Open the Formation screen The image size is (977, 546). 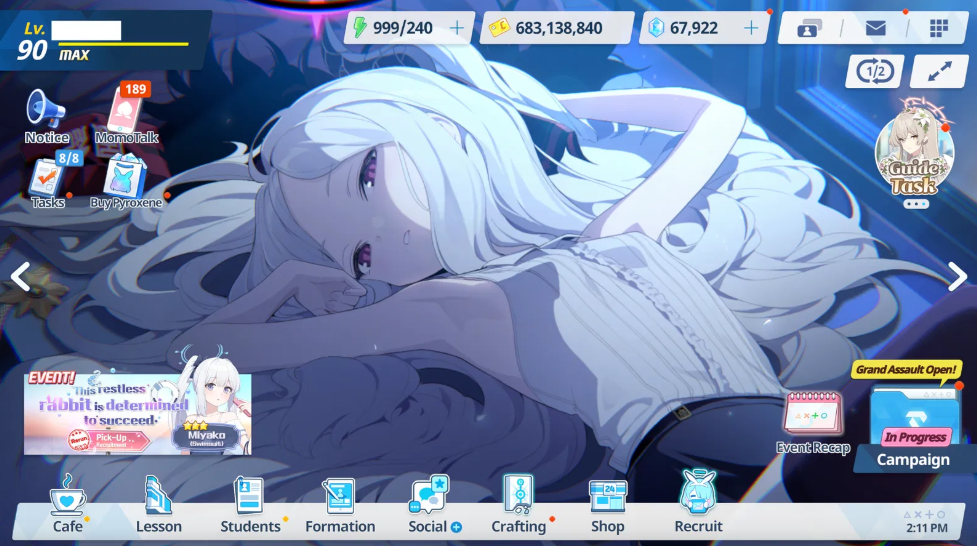tap(340, 505)
